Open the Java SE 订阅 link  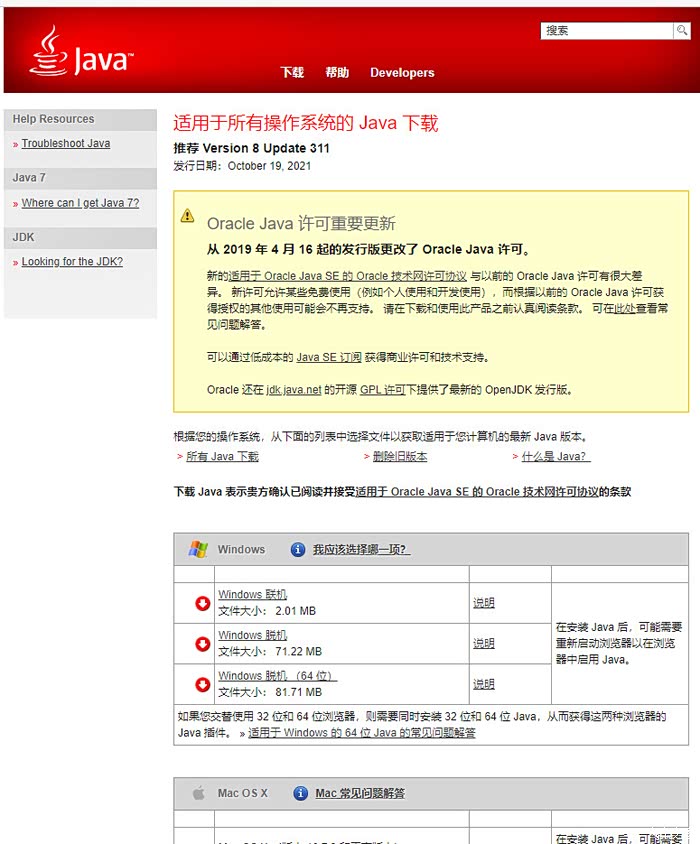point(329,357)
